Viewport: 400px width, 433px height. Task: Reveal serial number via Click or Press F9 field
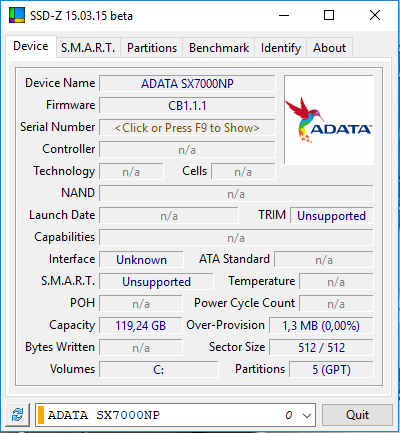coord(187,128)
